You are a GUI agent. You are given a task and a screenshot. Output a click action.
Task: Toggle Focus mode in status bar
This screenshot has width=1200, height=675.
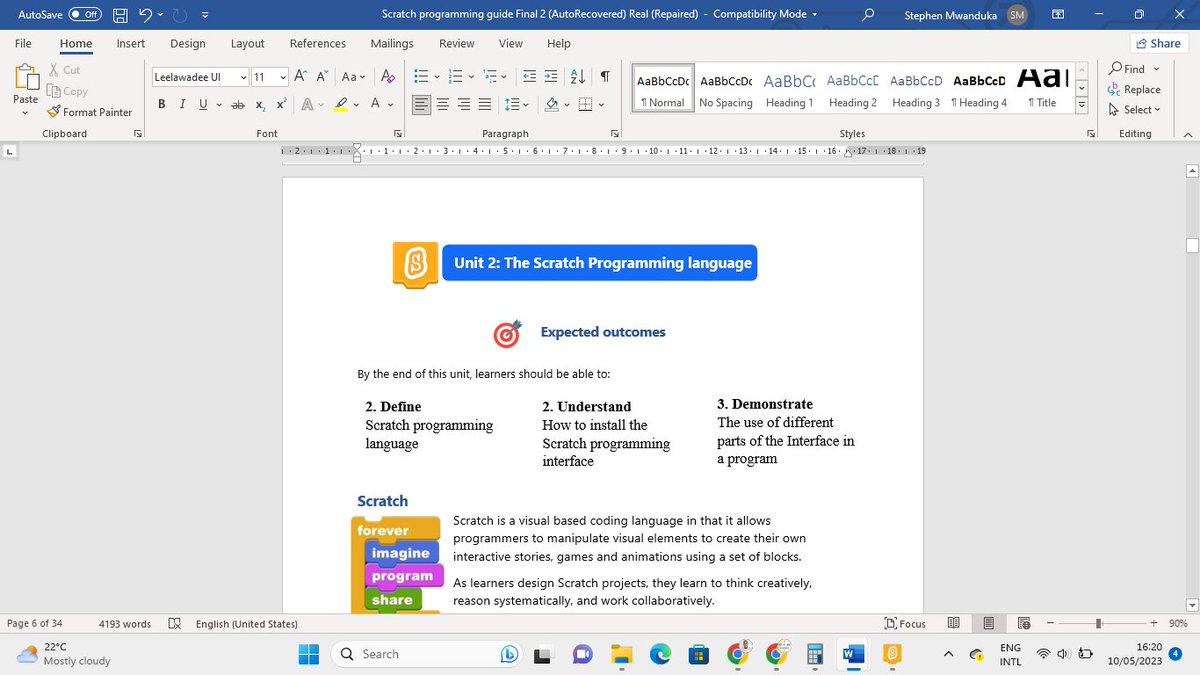pos(905,624)
